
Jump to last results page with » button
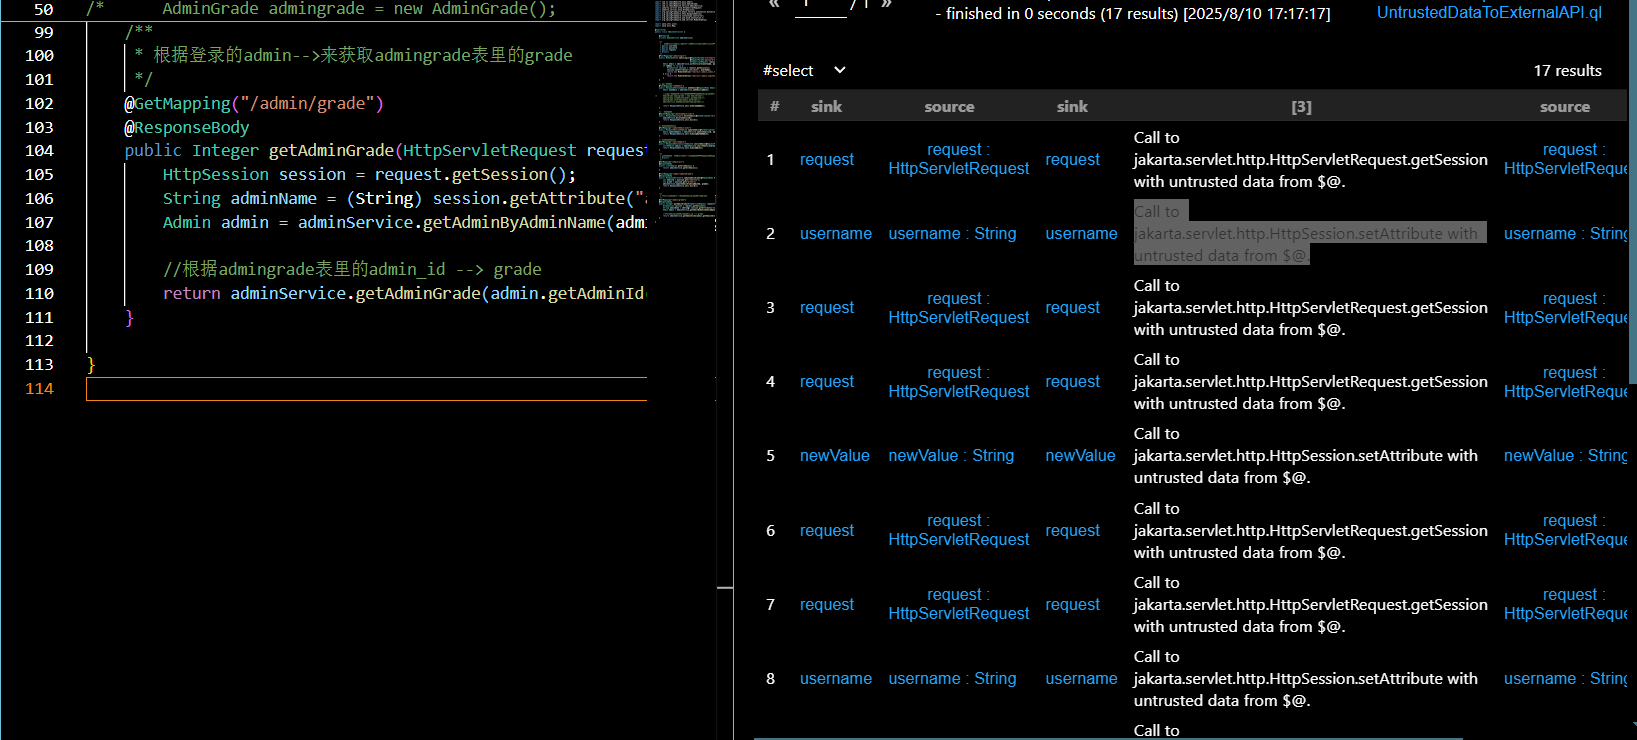point(886,4)
